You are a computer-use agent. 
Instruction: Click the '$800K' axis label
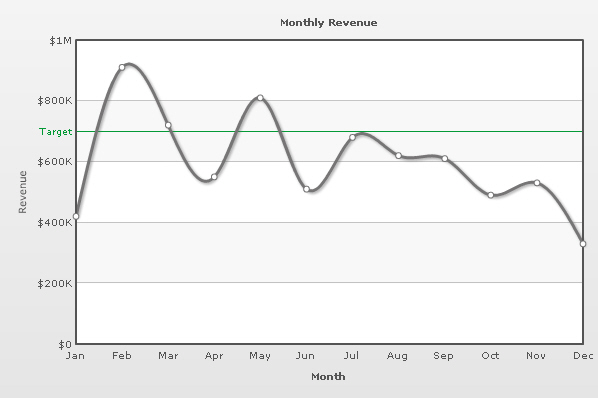(x=55, y=101)
